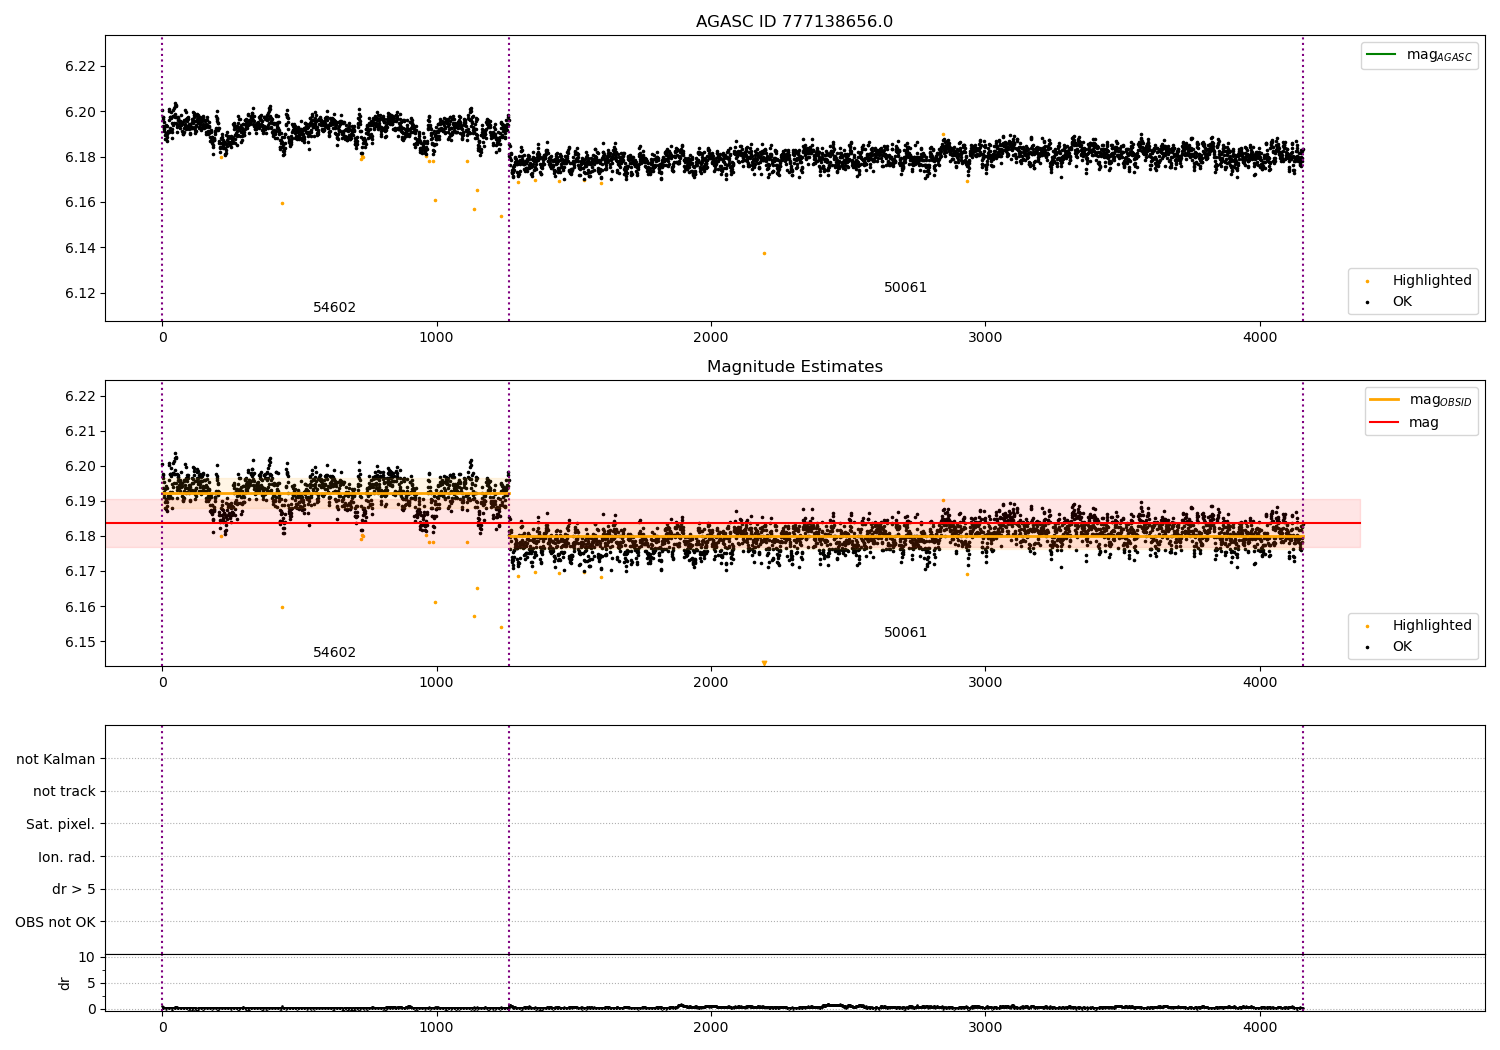Click the Highlighted legend entry in middle plot
Image resolution: width=1500 pixels, height=1050 pixels.
(1431, 626)
